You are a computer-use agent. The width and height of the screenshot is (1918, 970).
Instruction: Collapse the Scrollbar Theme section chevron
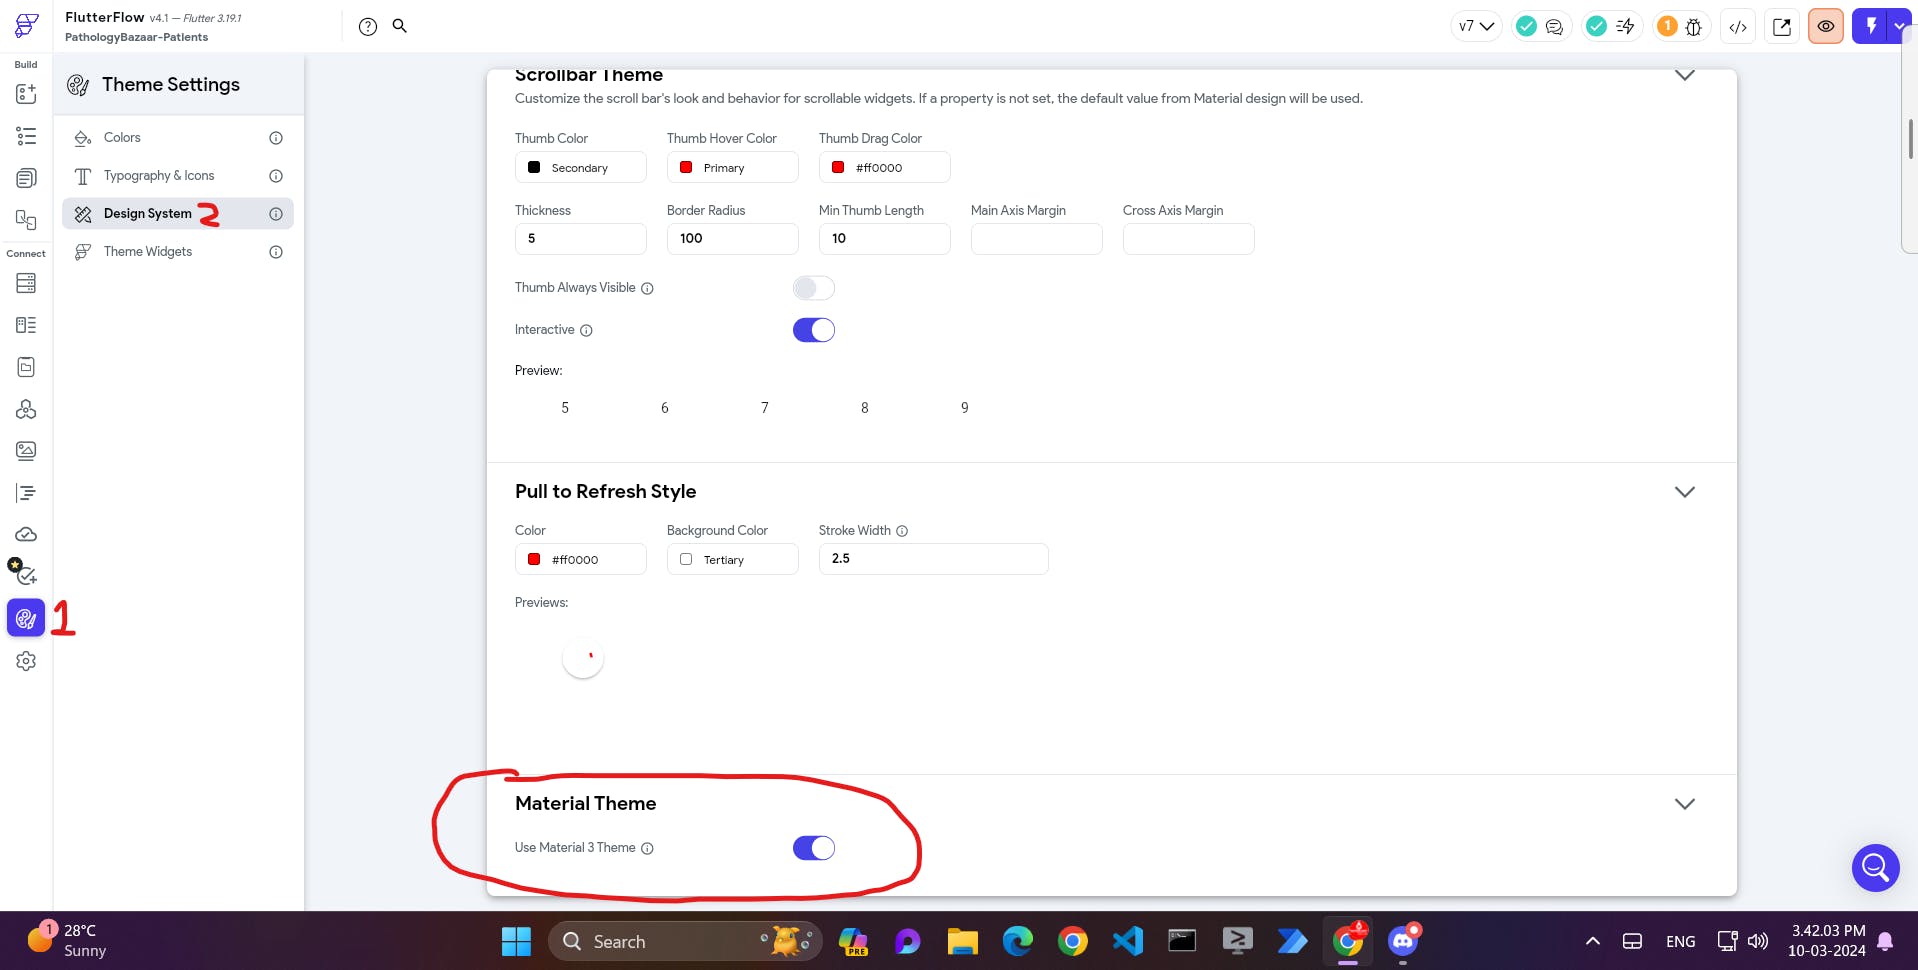coord(1685,76)
